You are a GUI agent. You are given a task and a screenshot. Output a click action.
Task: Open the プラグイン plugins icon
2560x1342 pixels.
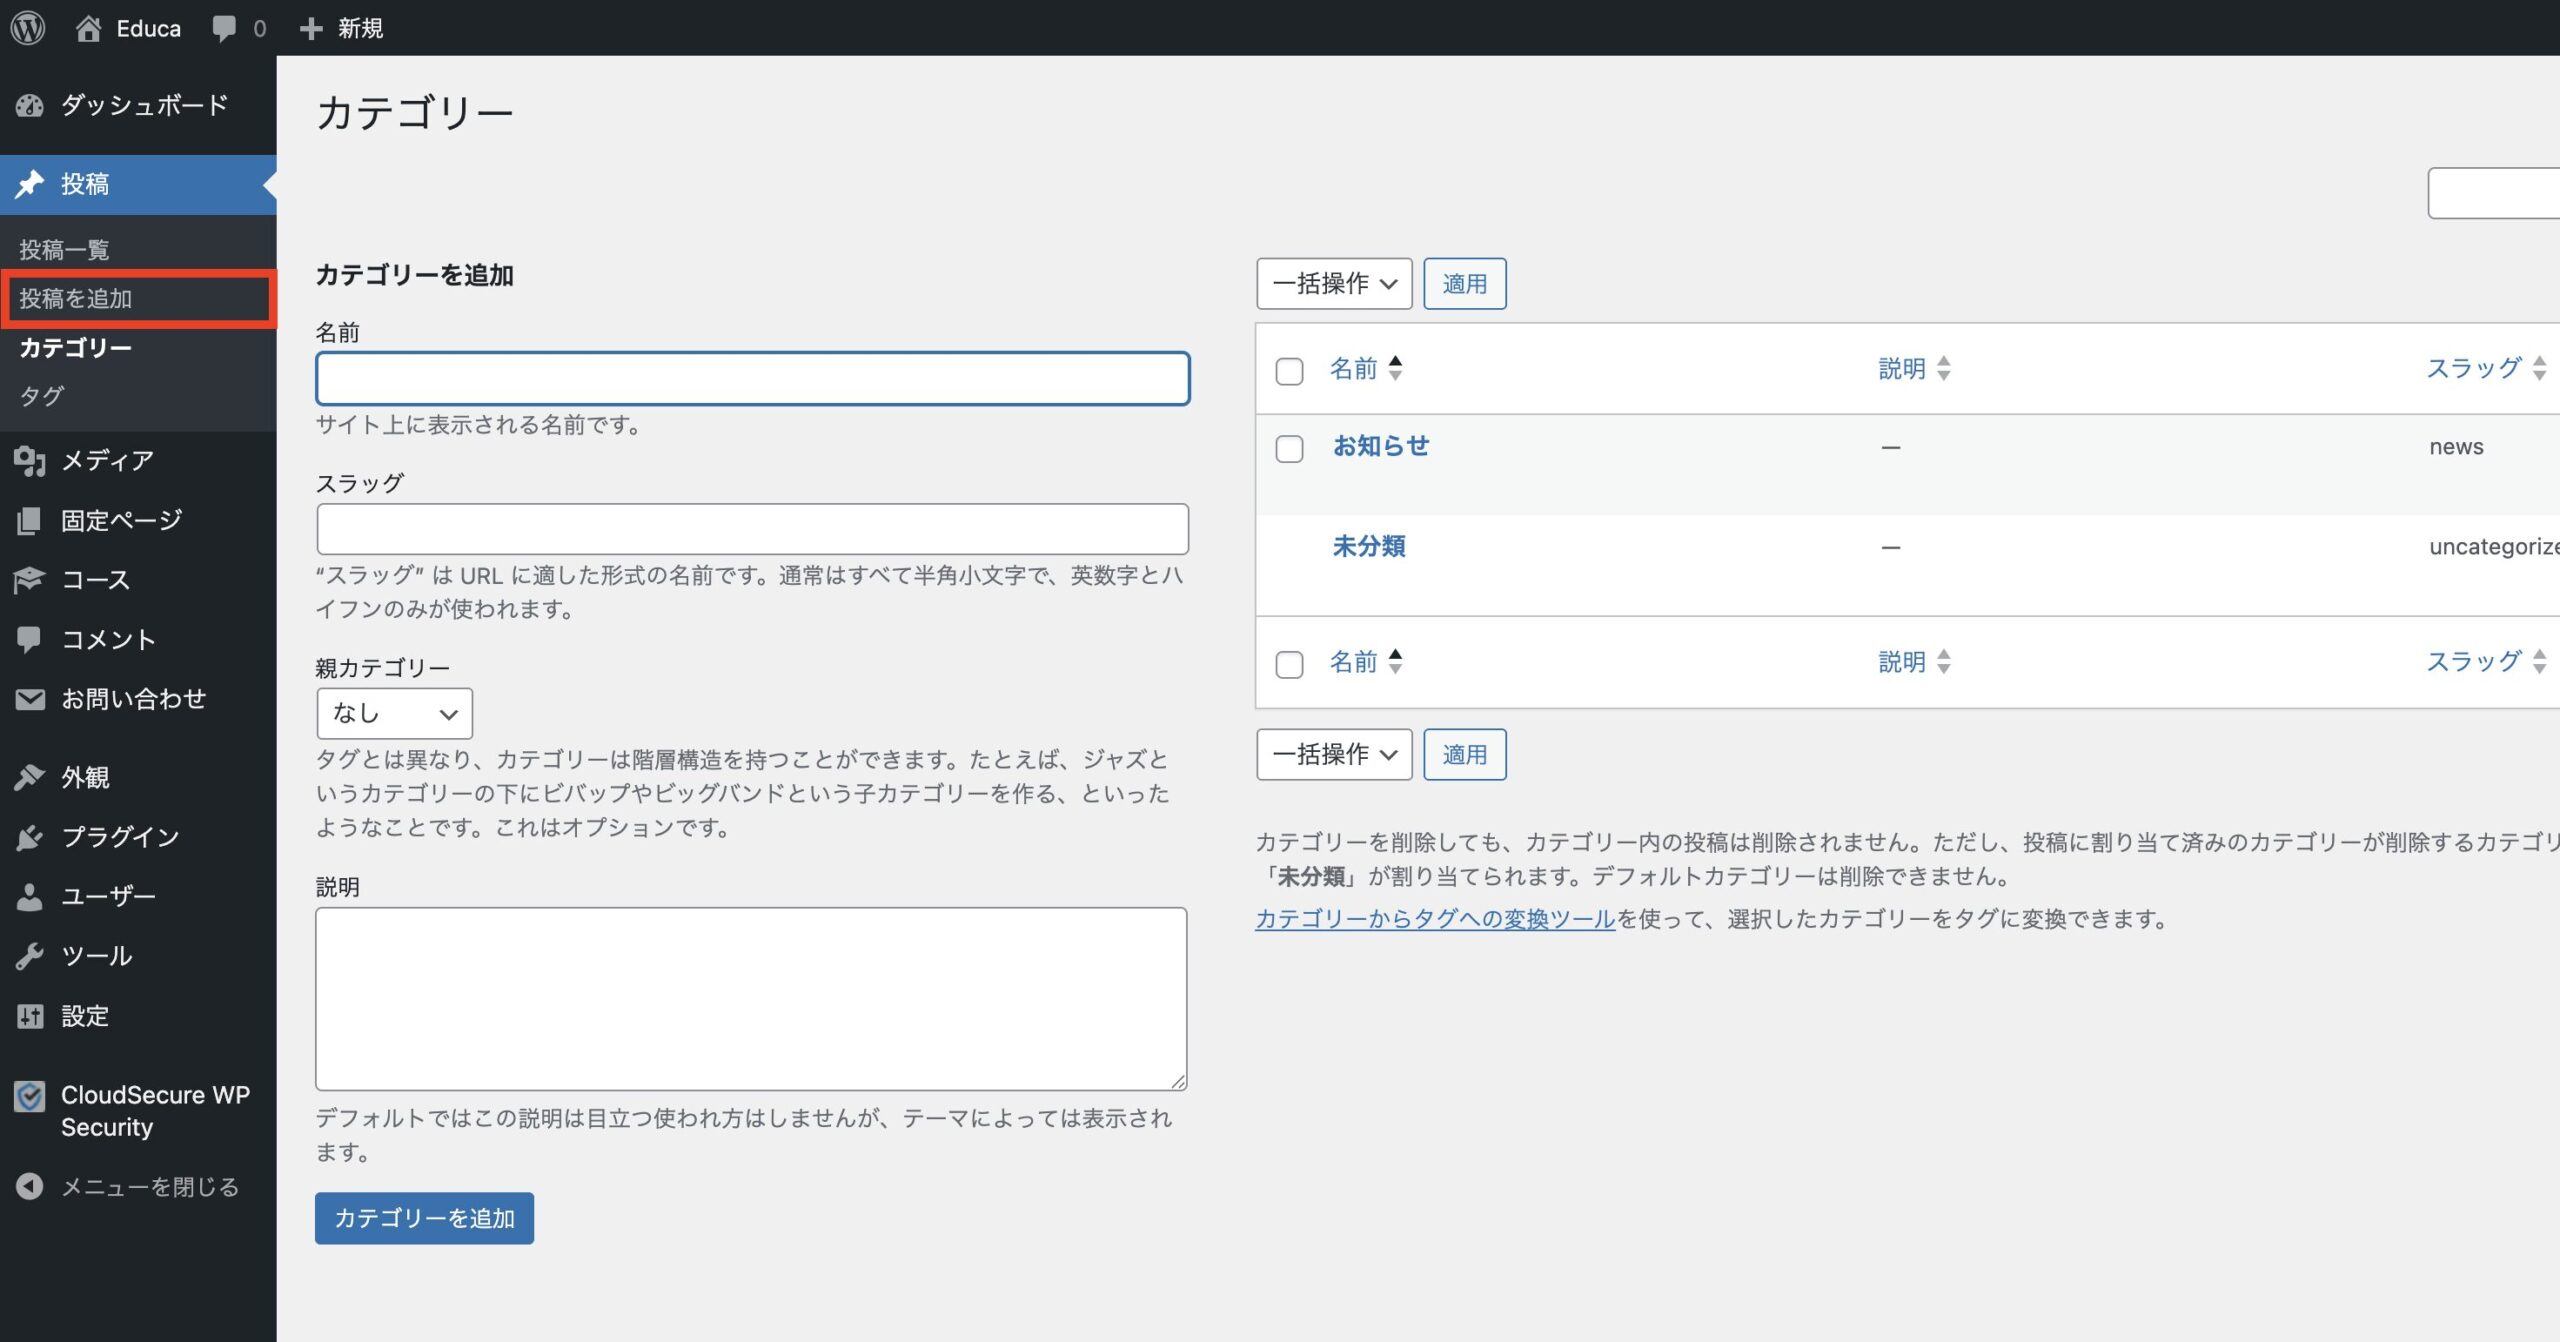30,837
